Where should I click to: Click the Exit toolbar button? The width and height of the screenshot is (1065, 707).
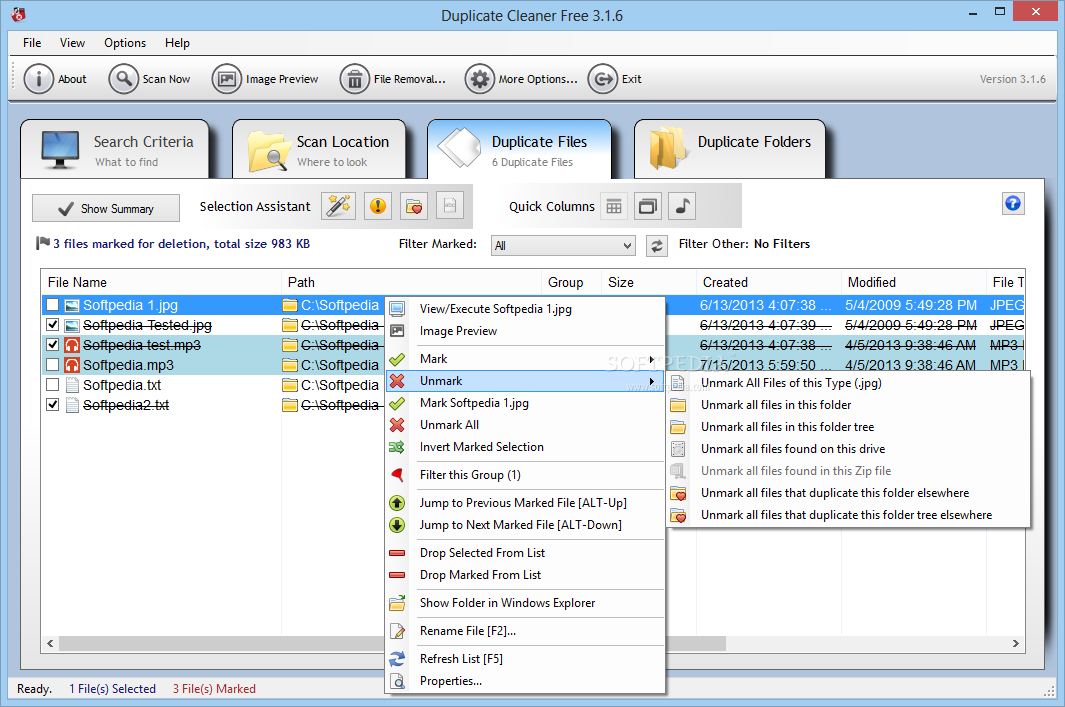pos(615,79)
